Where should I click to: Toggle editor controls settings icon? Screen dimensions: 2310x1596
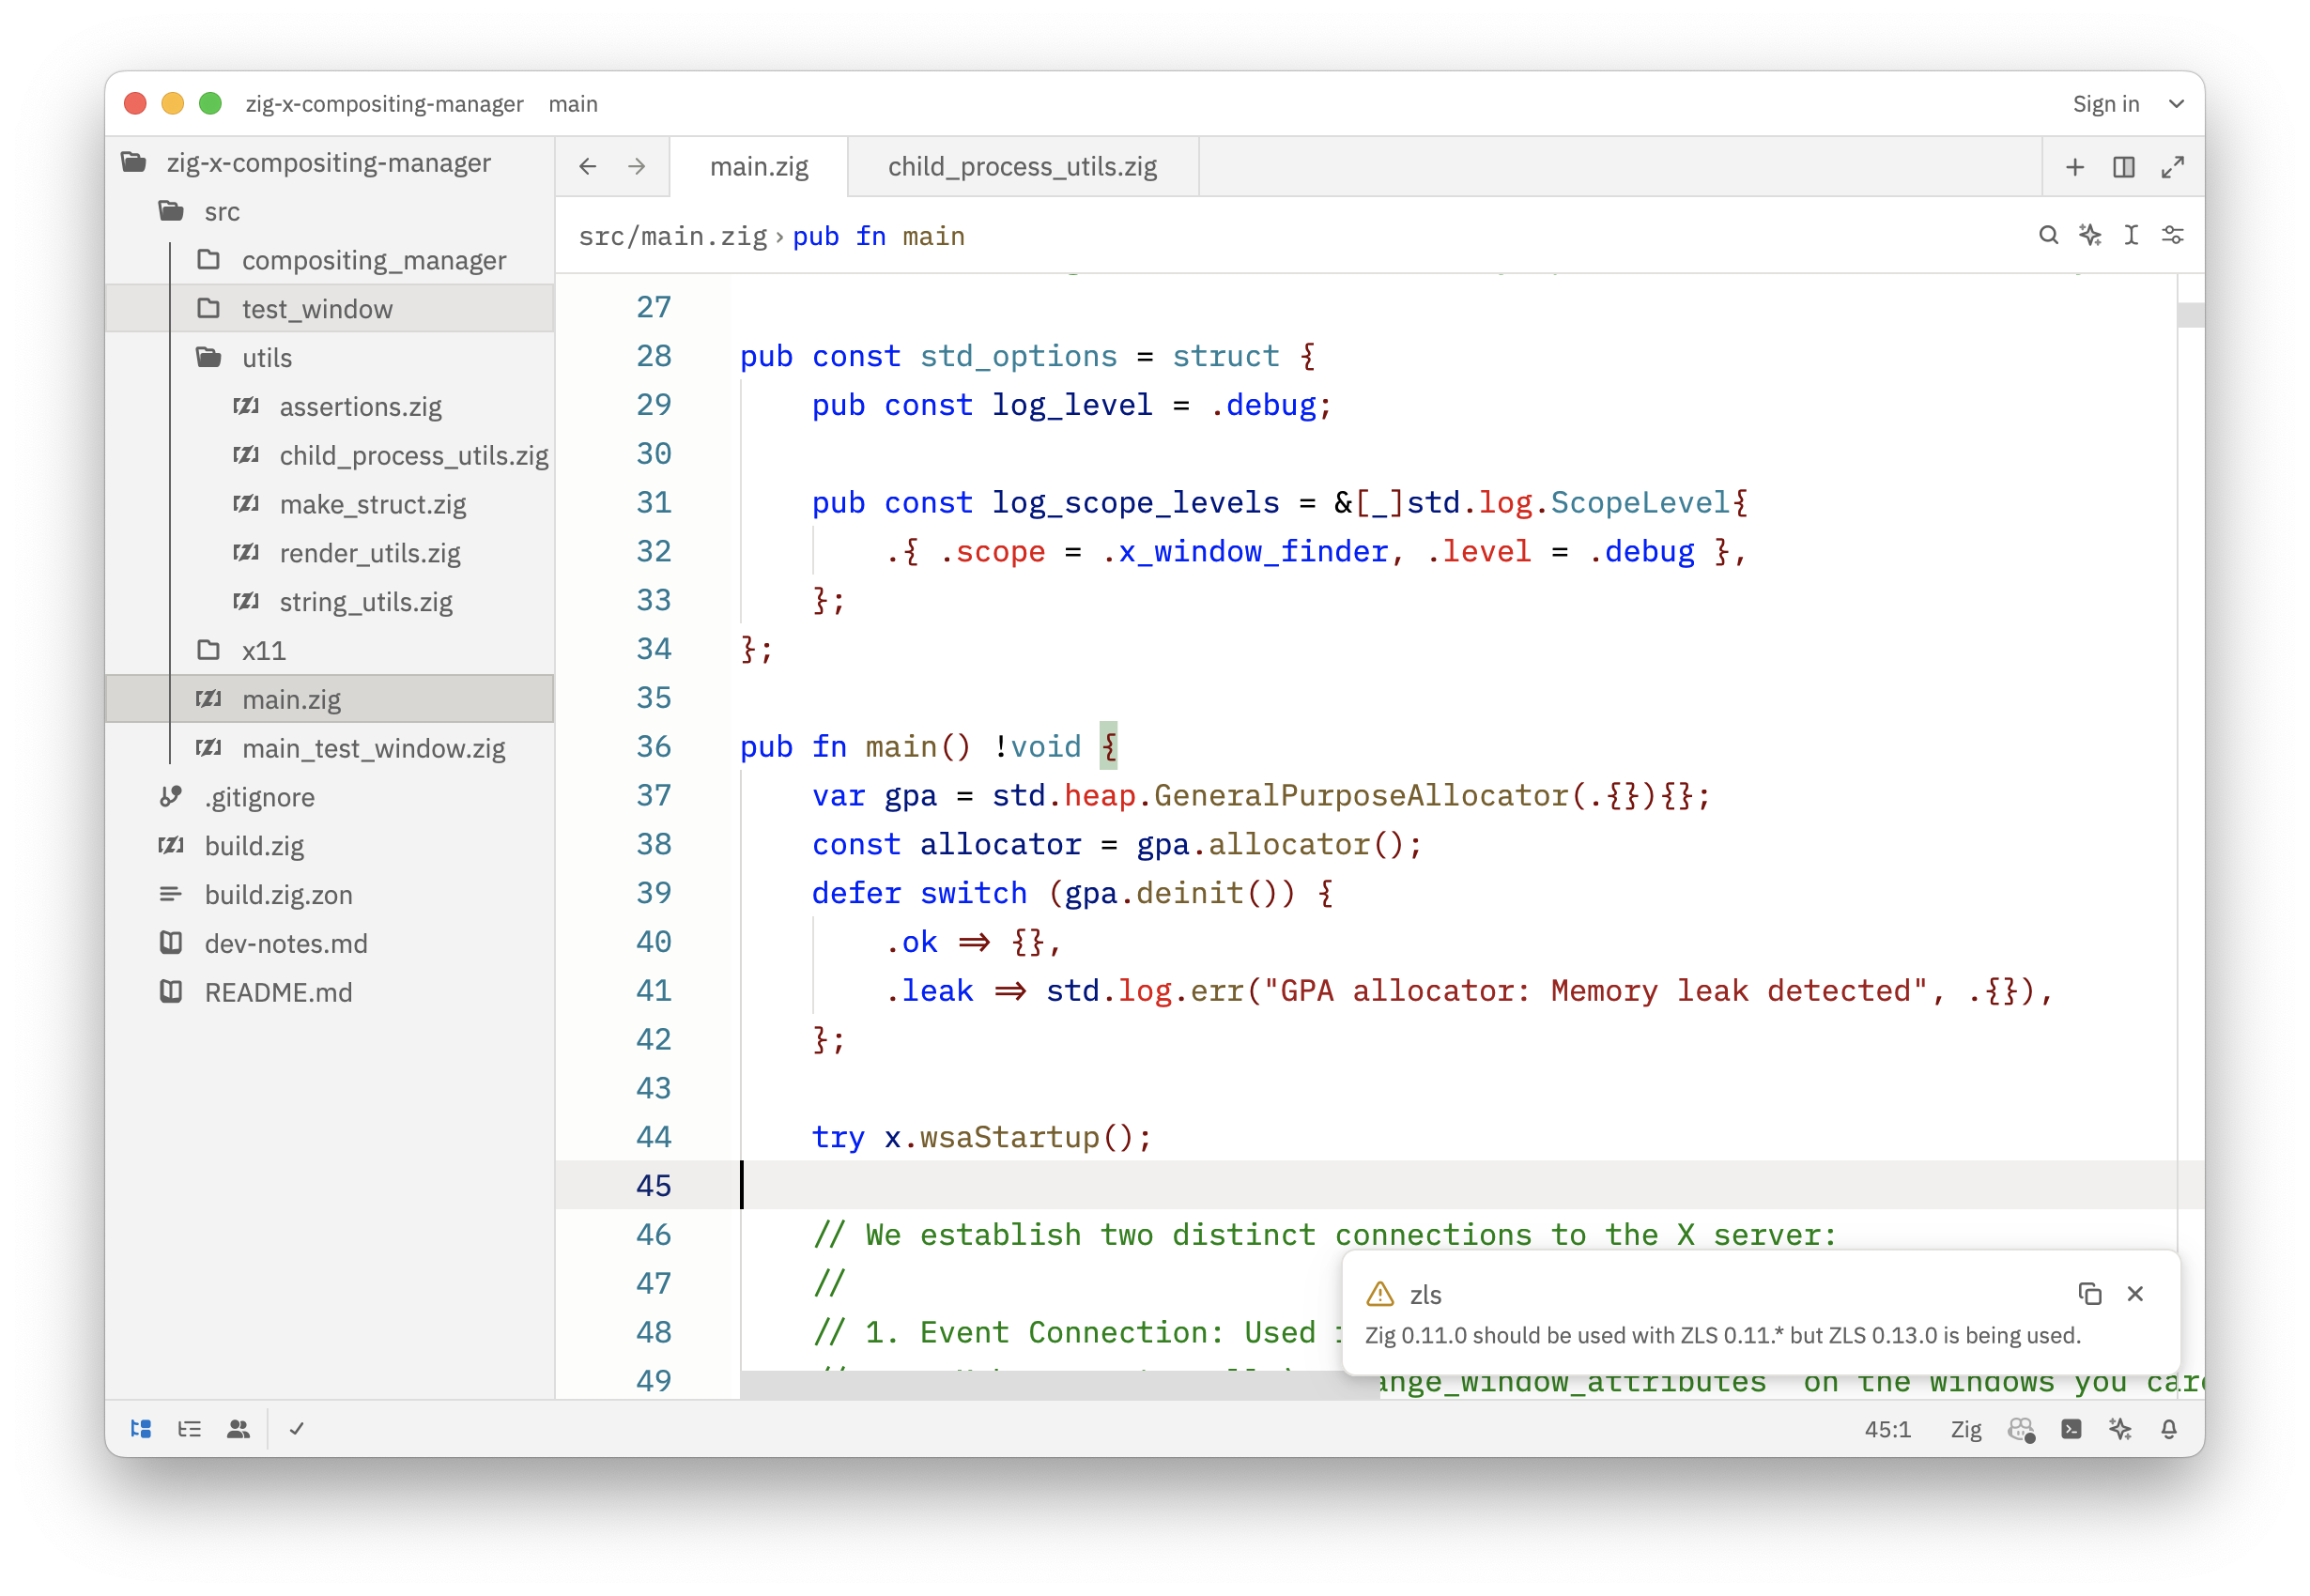(2172, 235)
